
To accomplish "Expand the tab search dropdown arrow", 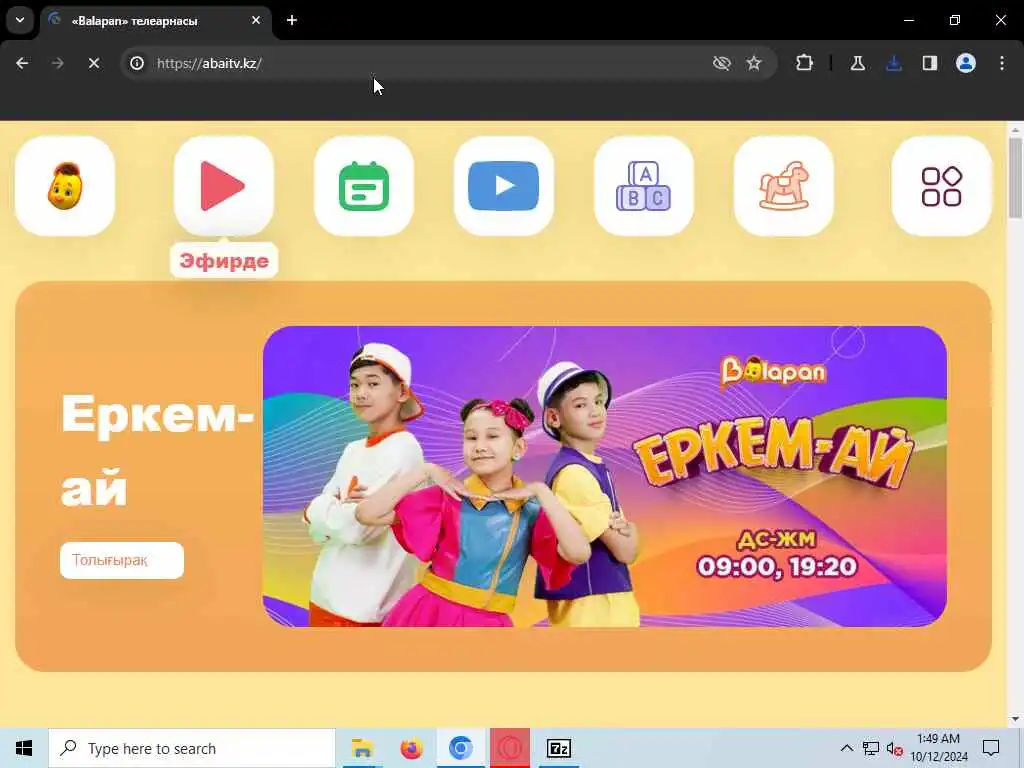I will point(20,20).
